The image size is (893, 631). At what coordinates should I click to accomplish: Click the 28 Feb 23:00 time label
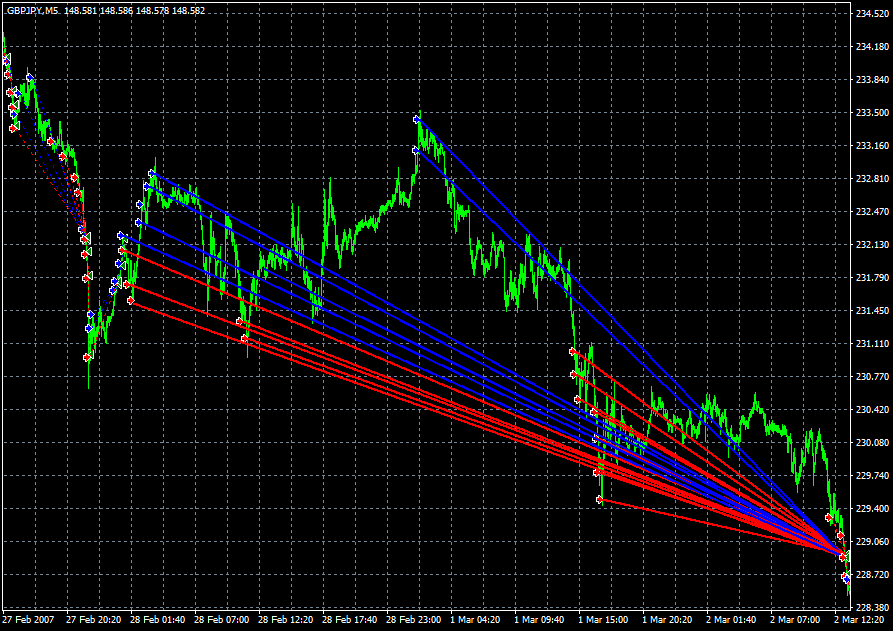pyautogui.click(x=413, y=620)
